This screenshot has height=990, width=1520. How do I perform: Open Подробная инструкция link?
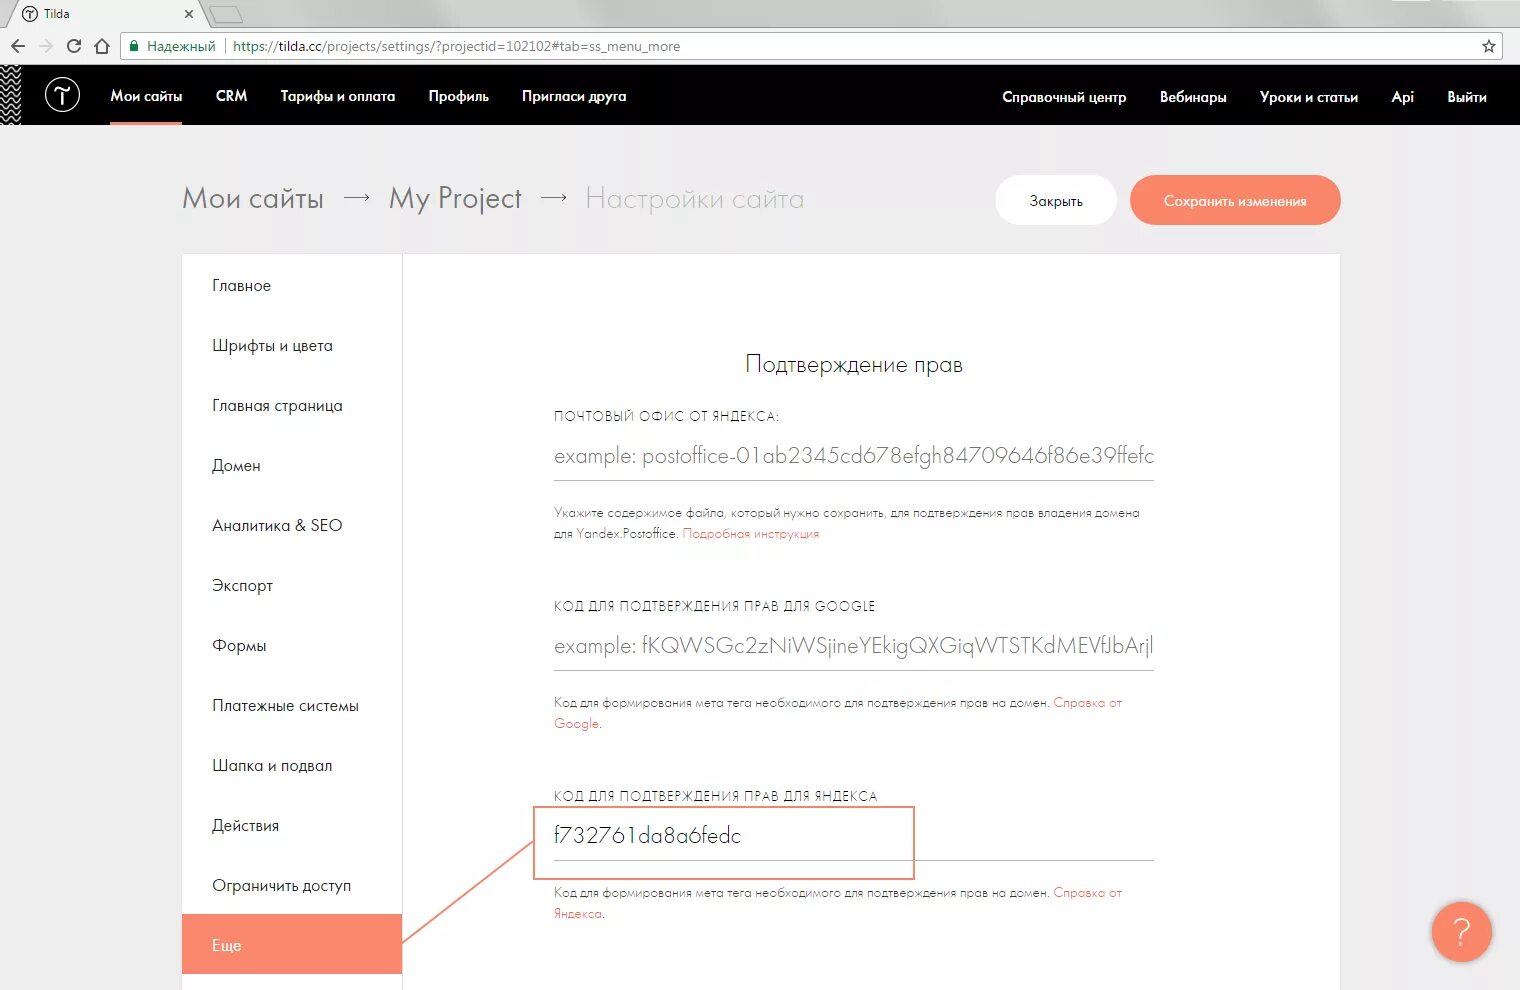click(x=750, y=534)
